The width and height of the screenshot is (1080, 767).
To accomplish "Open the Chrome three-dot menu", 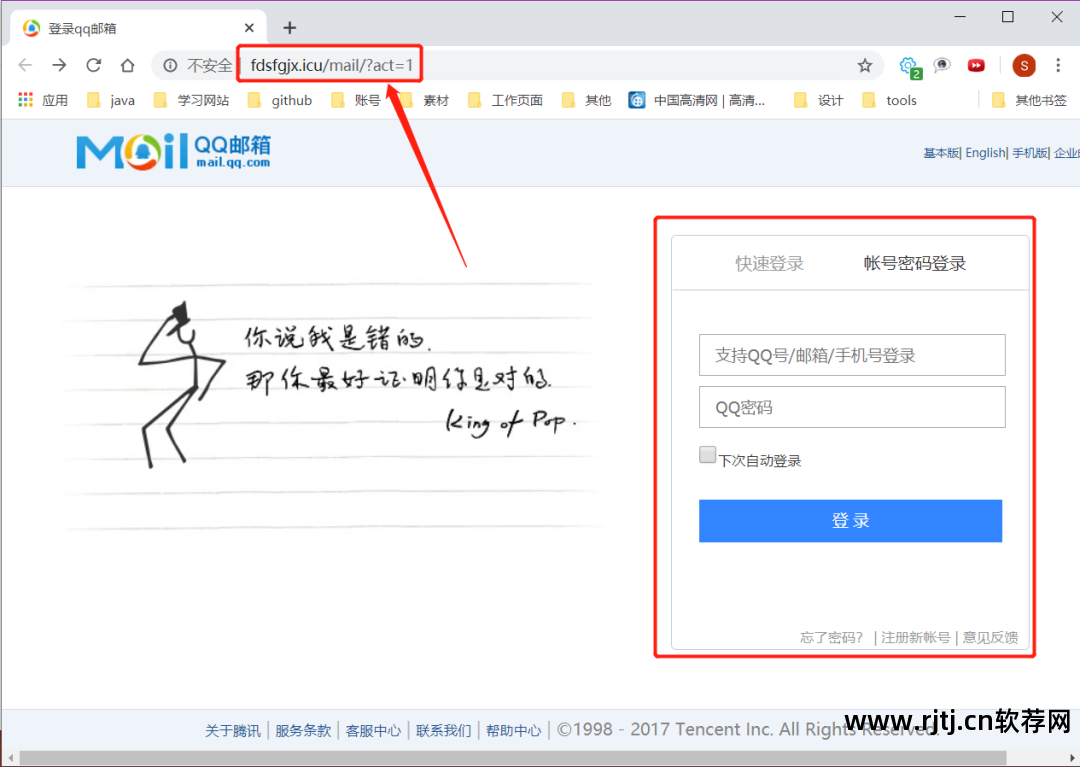I will click(1058, 64).
